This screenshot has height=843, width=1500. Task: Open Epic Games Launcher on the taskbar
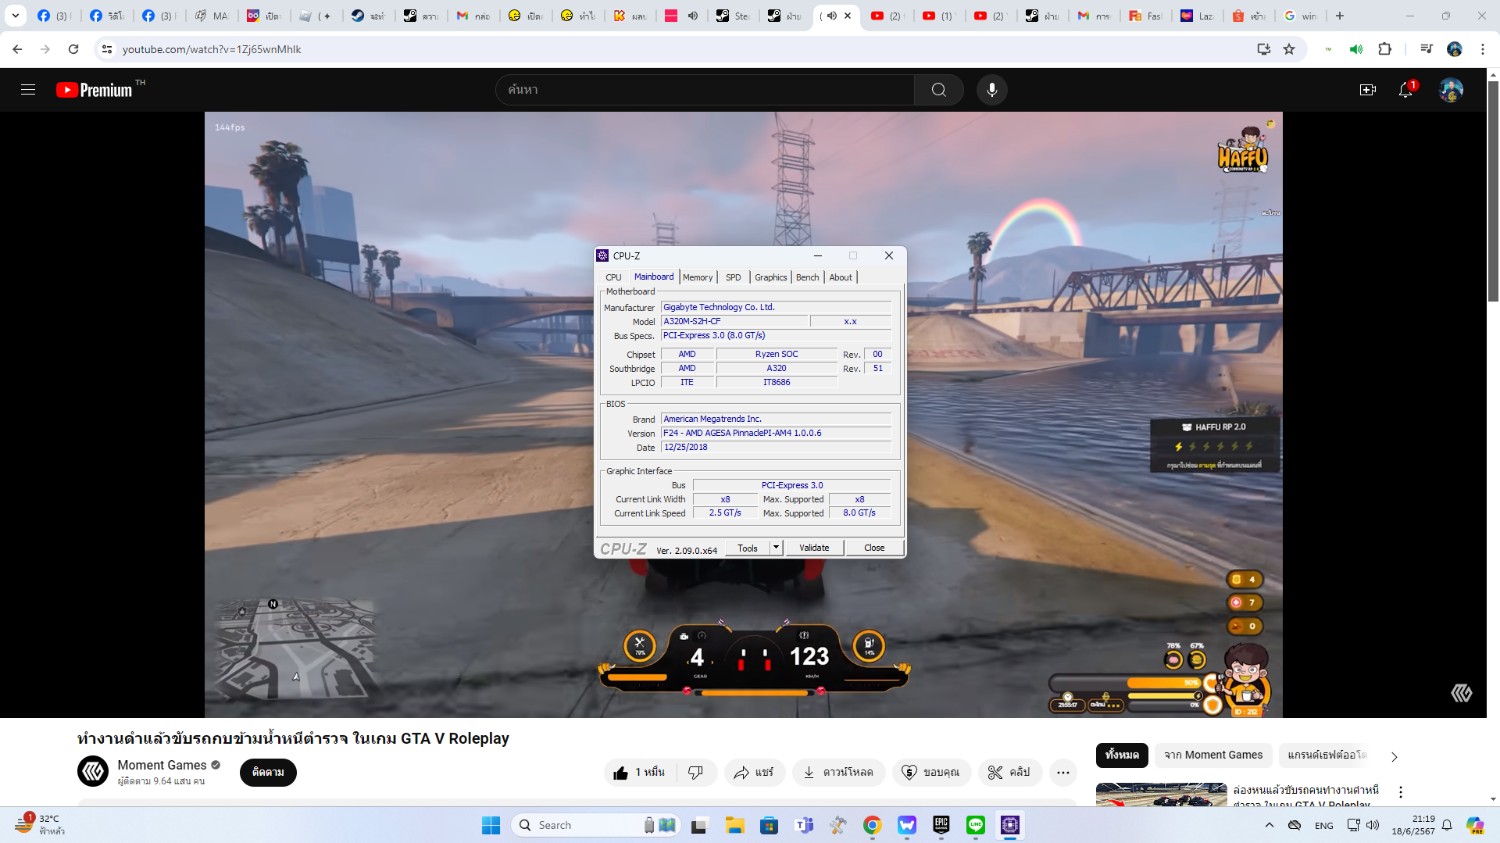tap(941, 825)
